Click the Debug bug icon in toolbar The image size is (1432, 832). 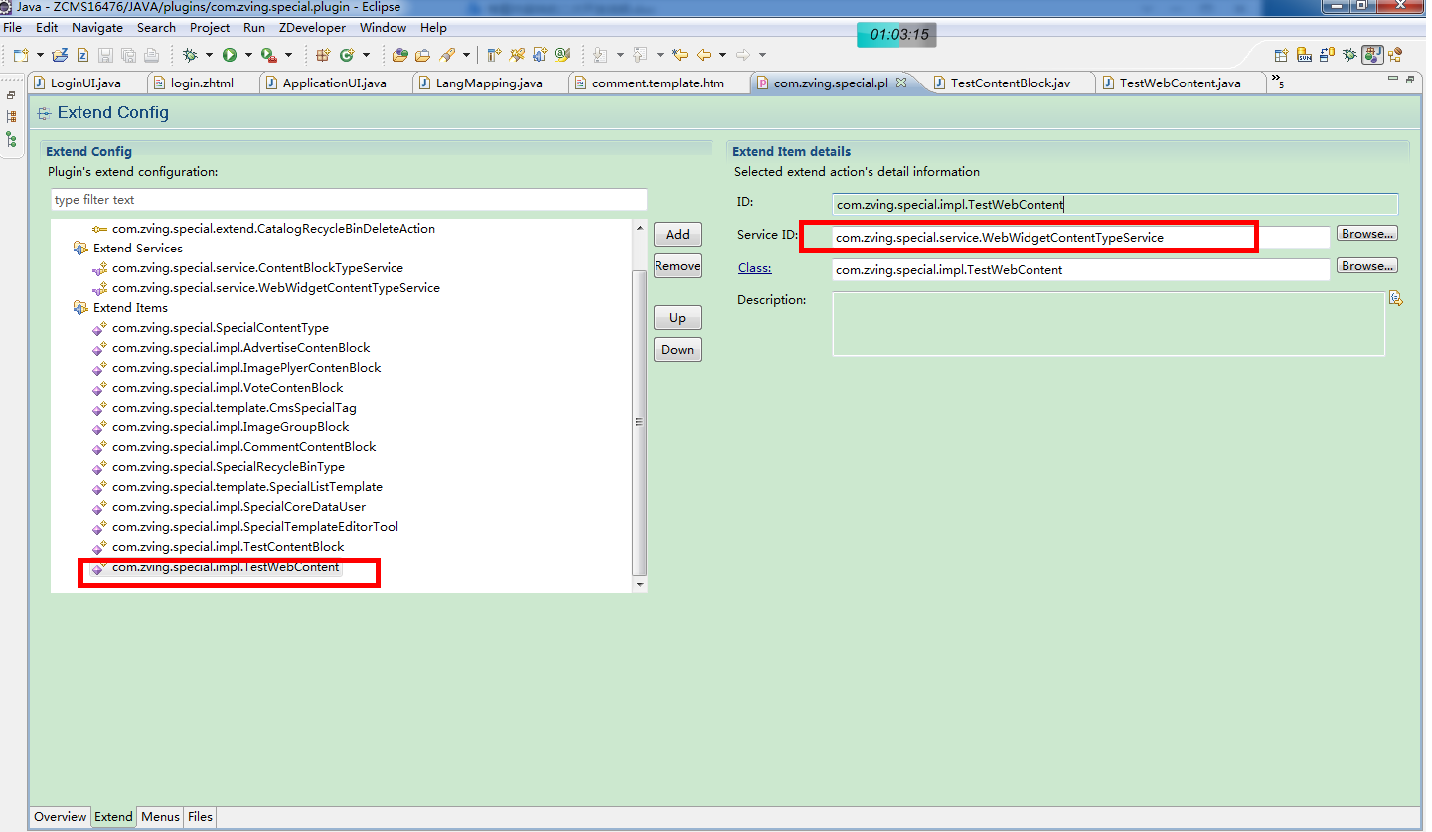(x=190, y=55)
